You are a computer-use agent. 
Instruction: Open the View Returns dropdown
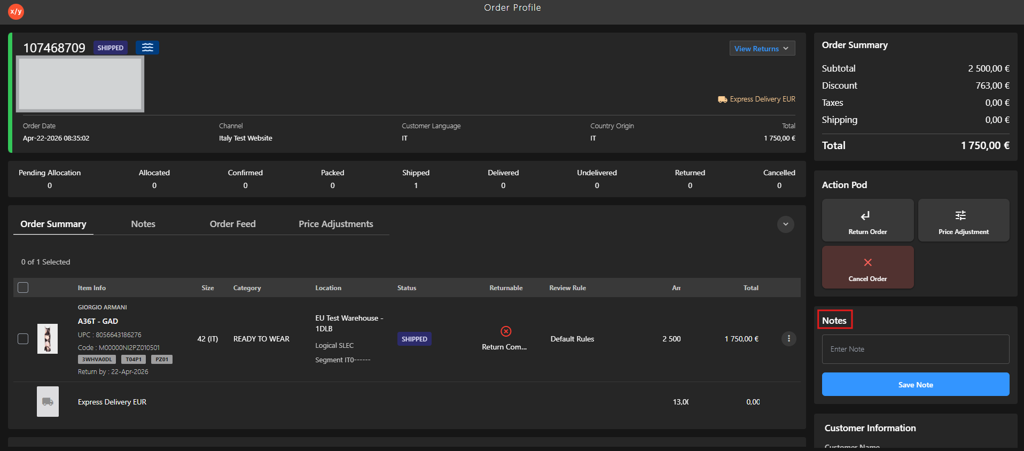[762, 48]
